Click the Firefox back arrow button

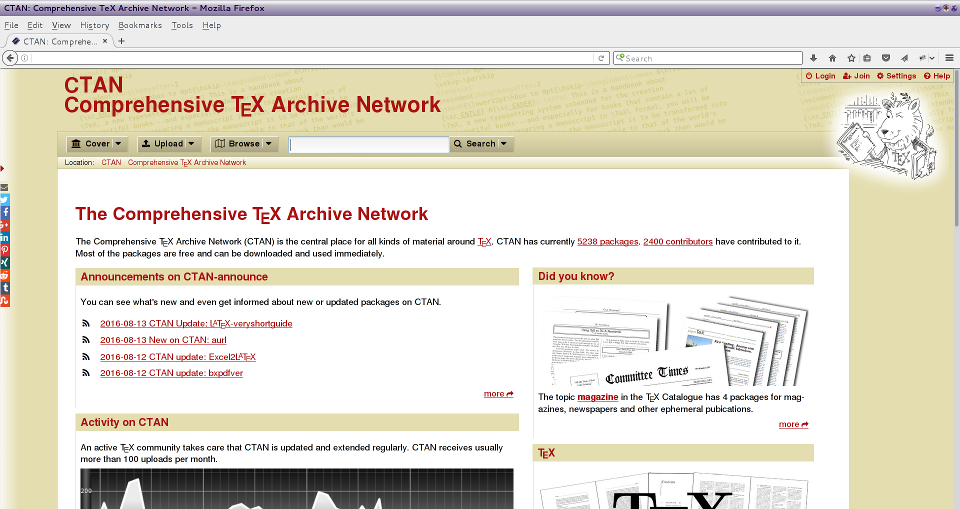(10, 58)
